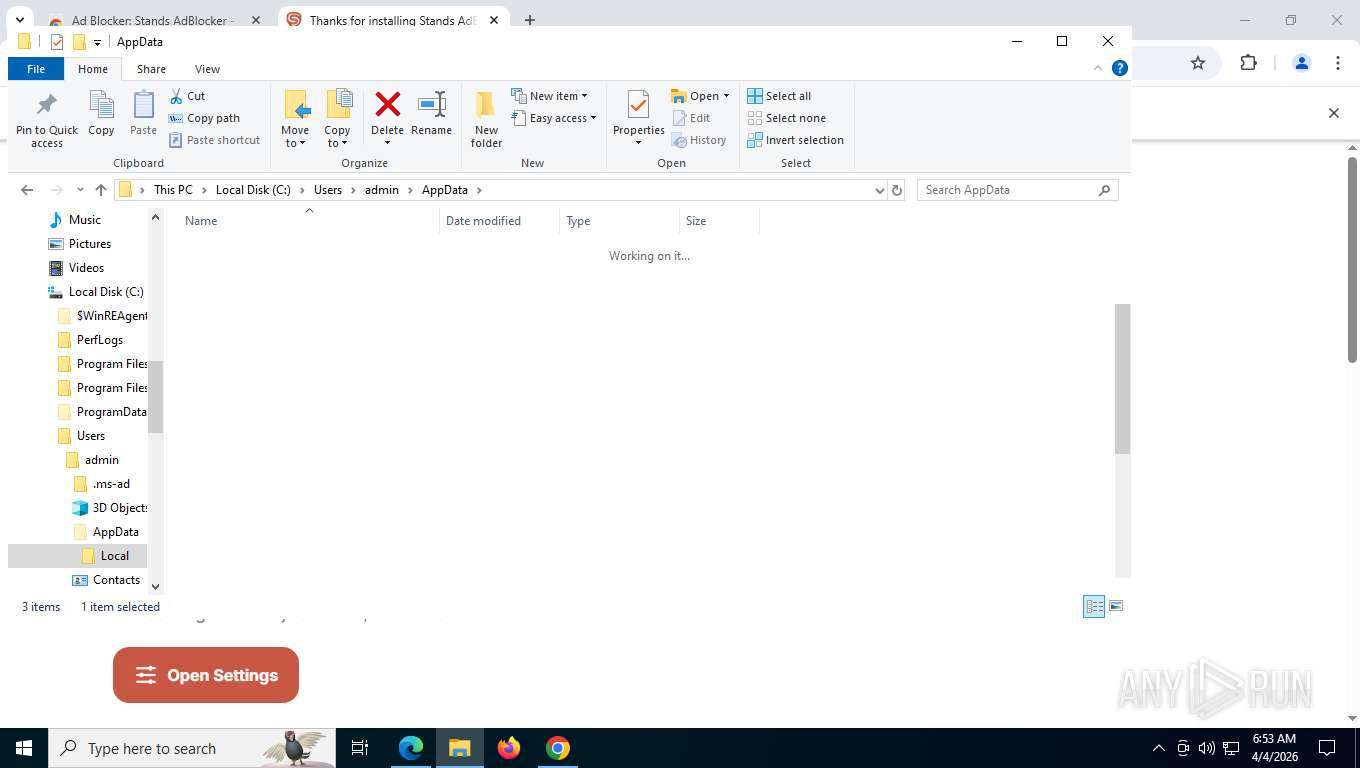Sort by the Name column header
Viewport: 1360px width, 768px height.
(x=308, y=221)
